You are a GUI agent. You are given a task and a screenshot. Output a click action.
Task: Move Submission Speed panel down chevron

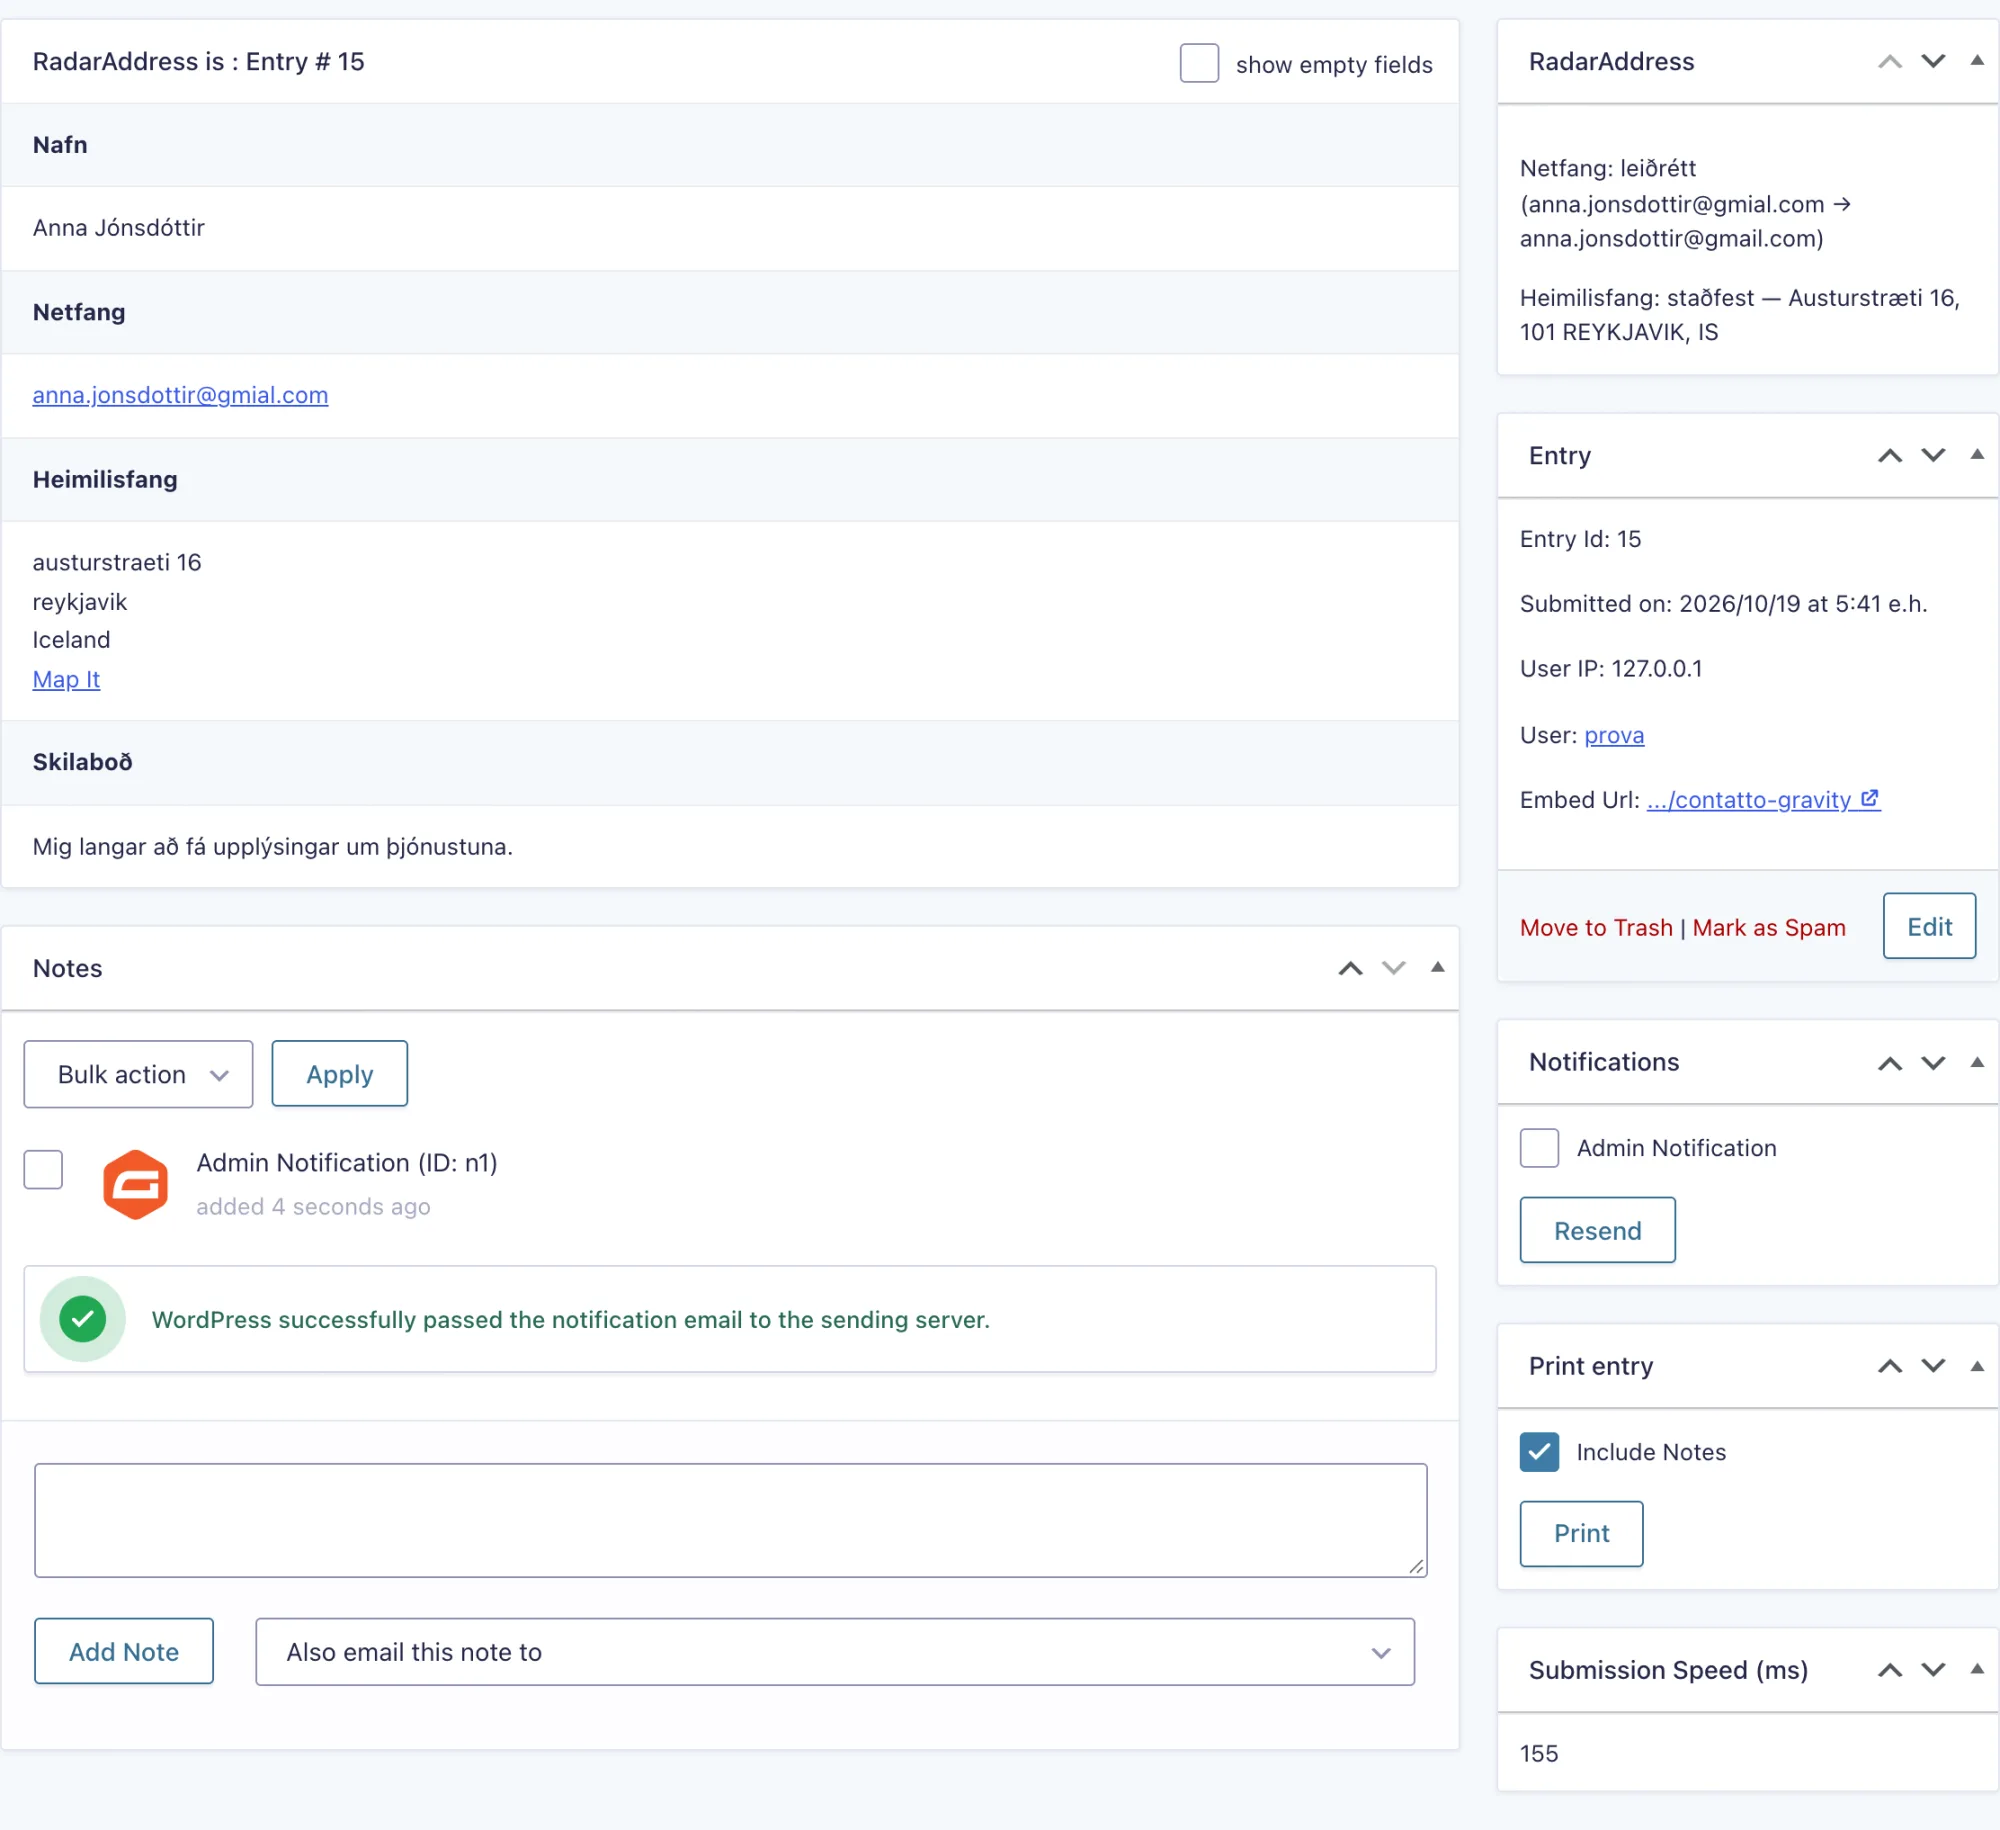coord(1933,1670)
